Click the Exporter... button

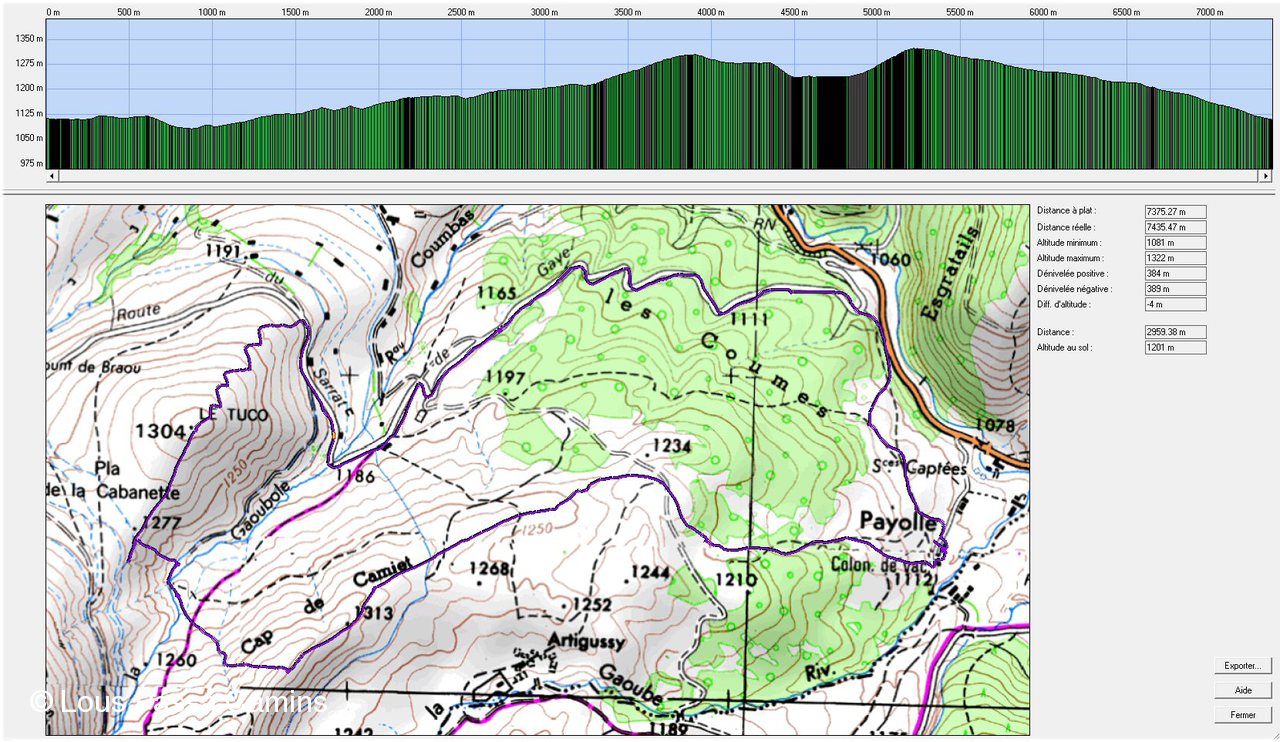point(1243,666)
